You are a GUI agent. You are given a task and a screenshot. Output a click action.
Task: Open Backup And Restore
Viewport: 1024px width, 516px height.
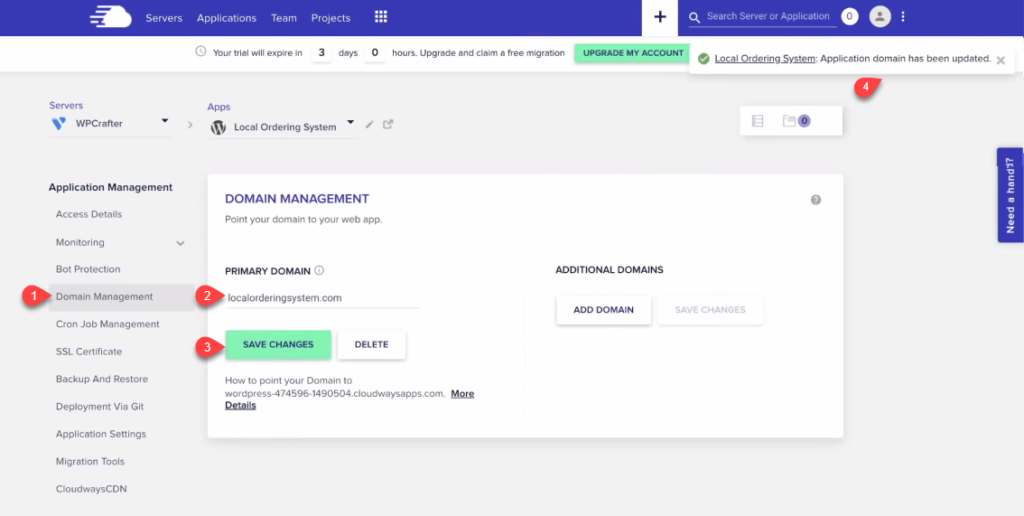click(102, 379)
